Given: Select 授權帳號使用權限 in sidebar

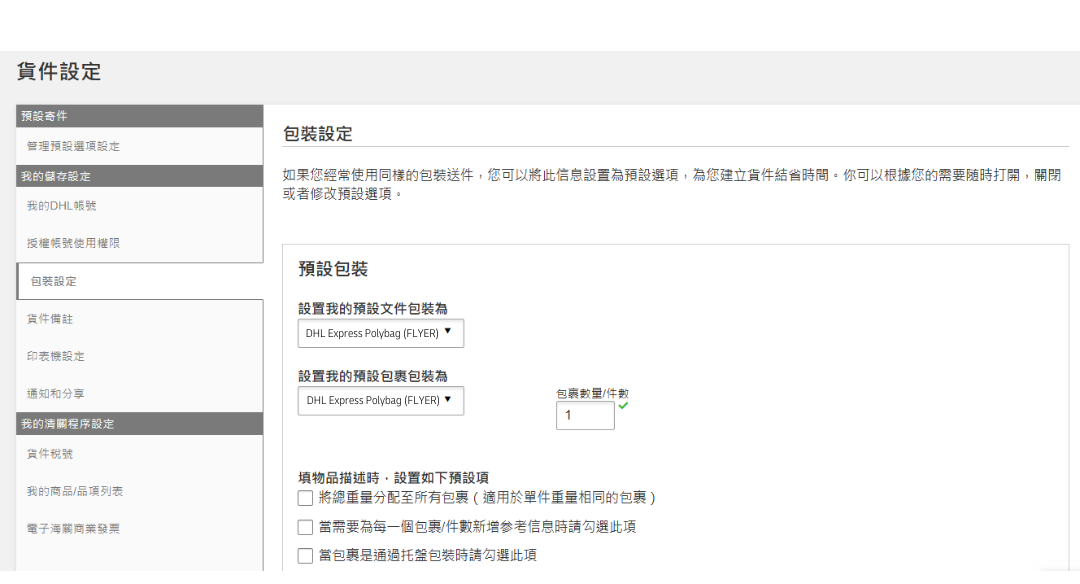Looking at the screenshot, I should (73, 243).
